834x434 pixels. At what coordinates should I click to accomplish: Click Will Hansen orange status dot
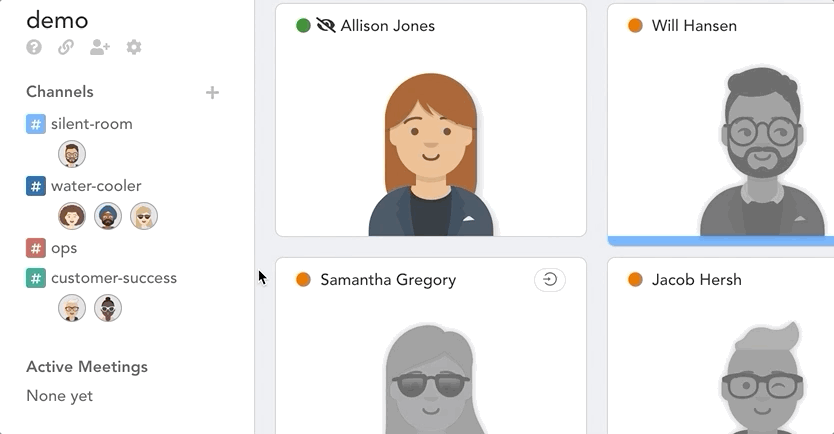point(635,26)
